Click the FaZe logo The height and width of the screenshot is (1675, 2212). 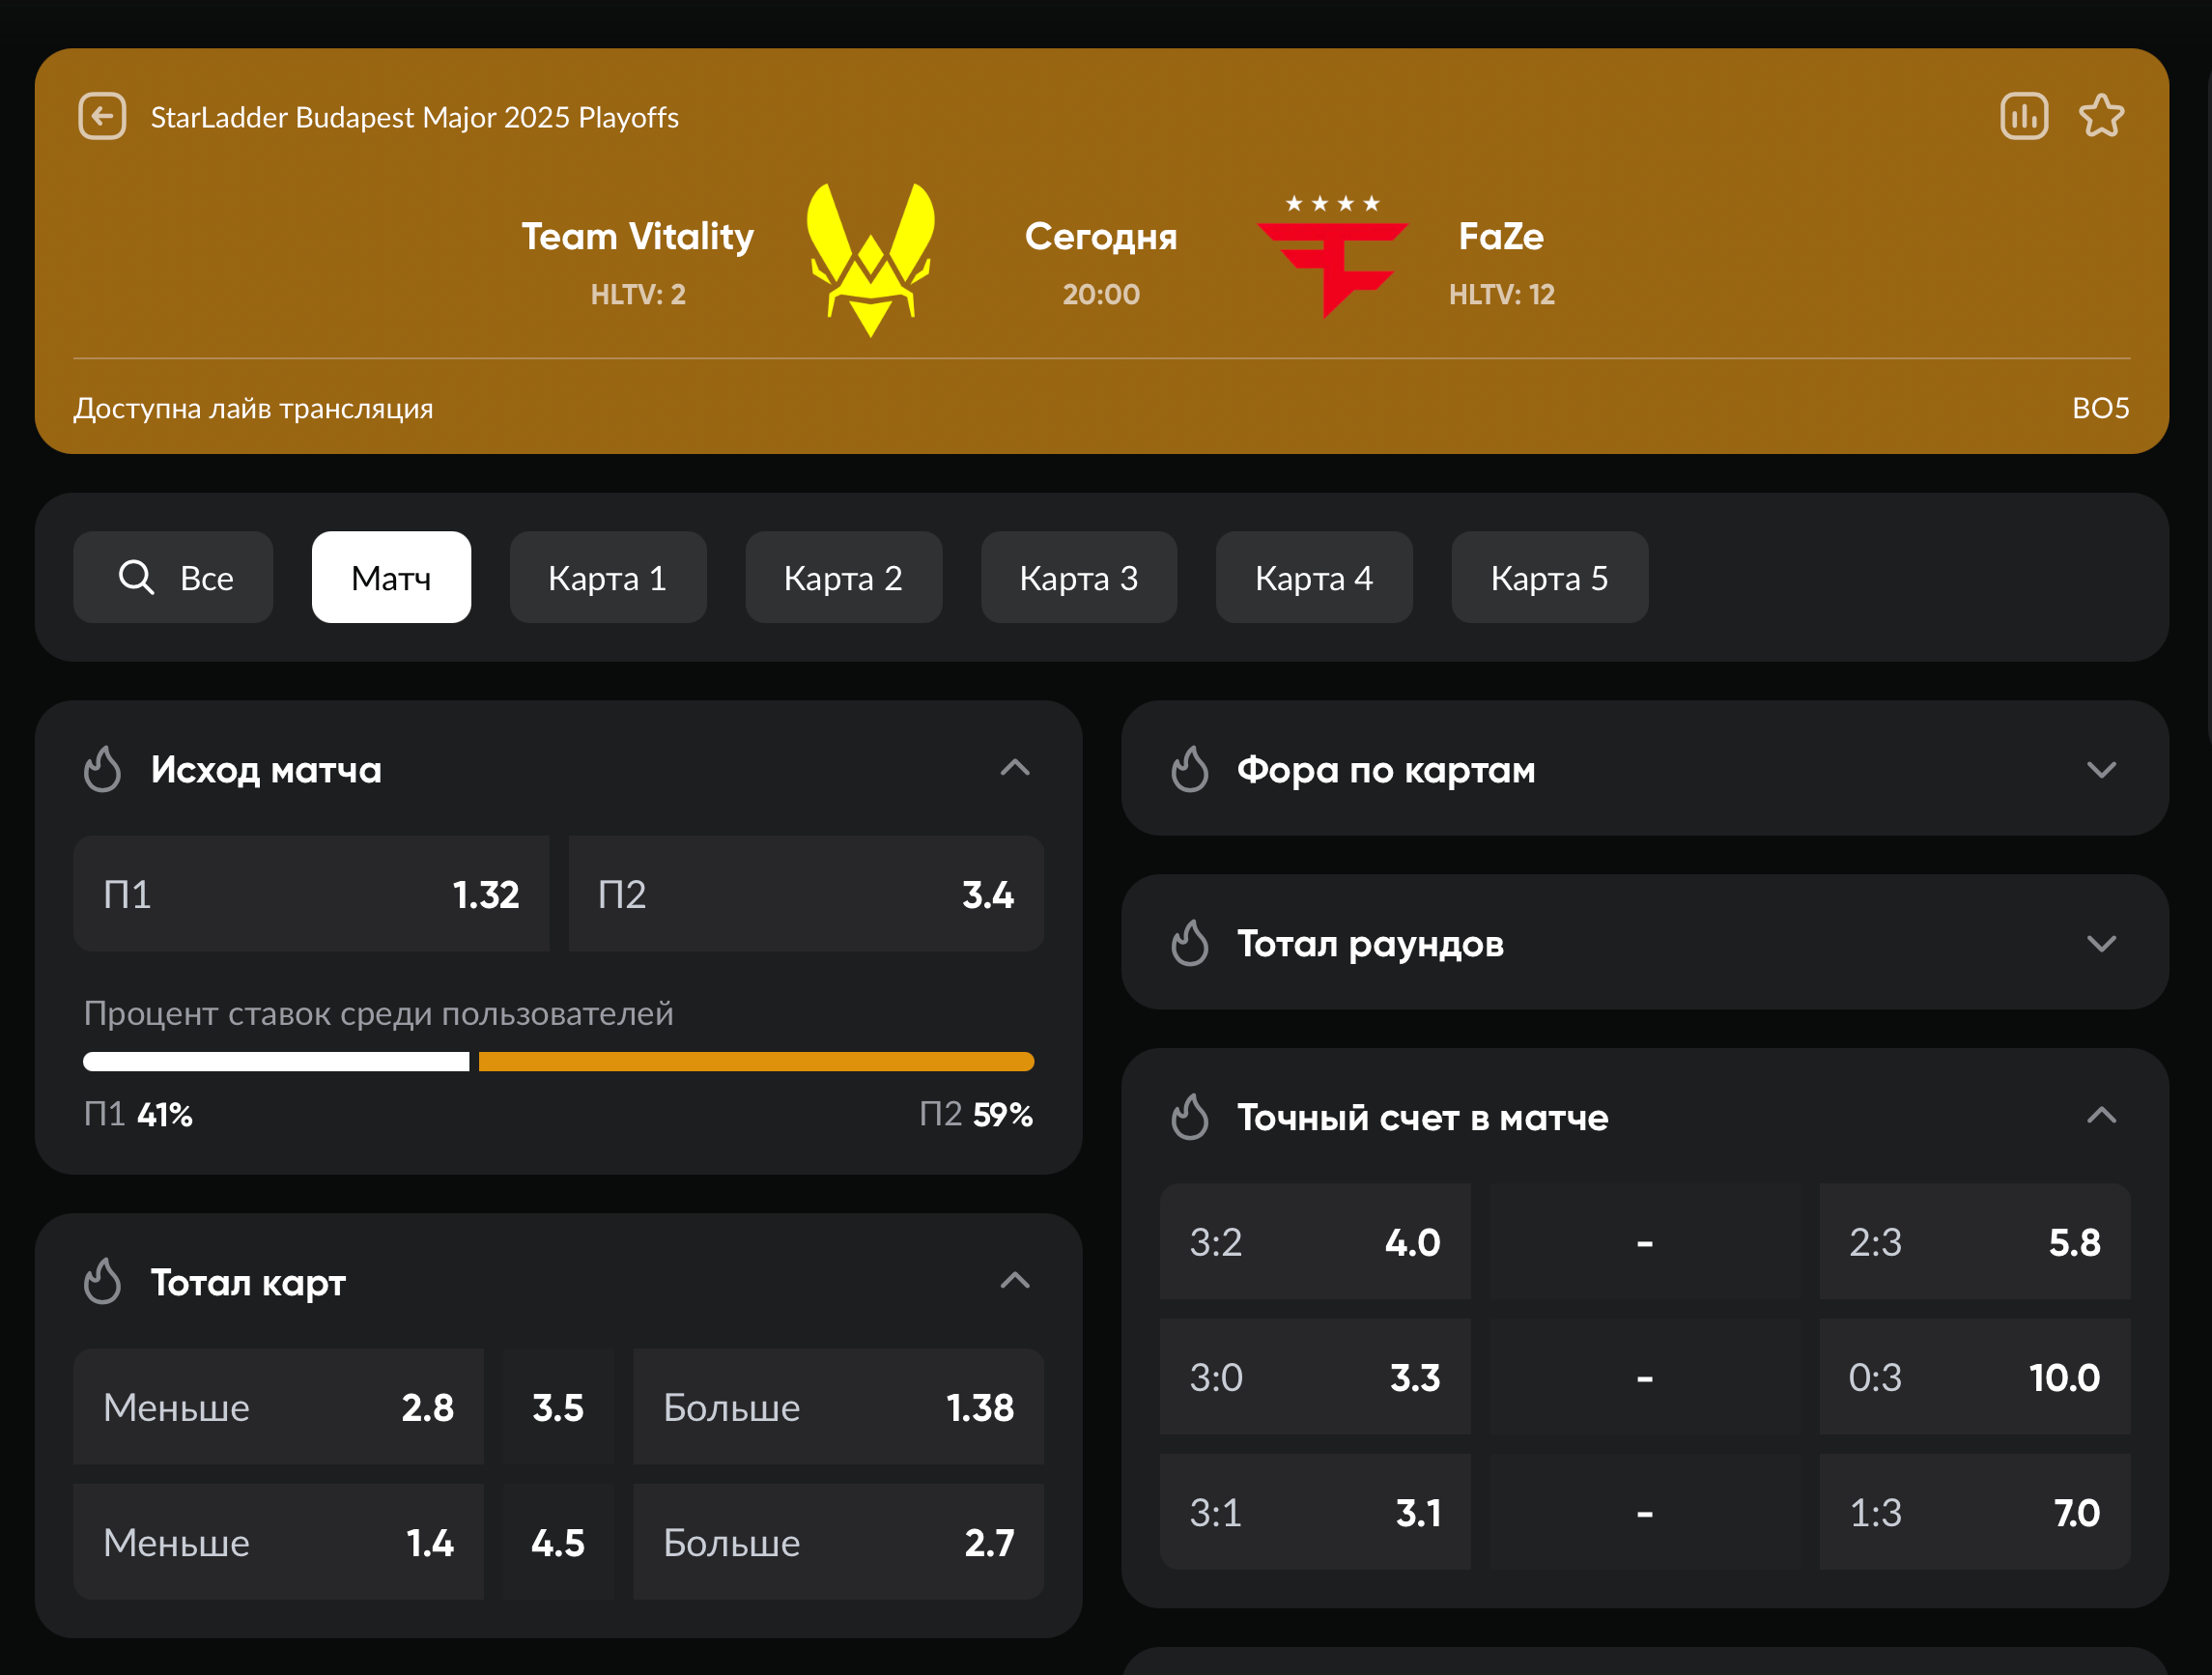[1332, 258]
